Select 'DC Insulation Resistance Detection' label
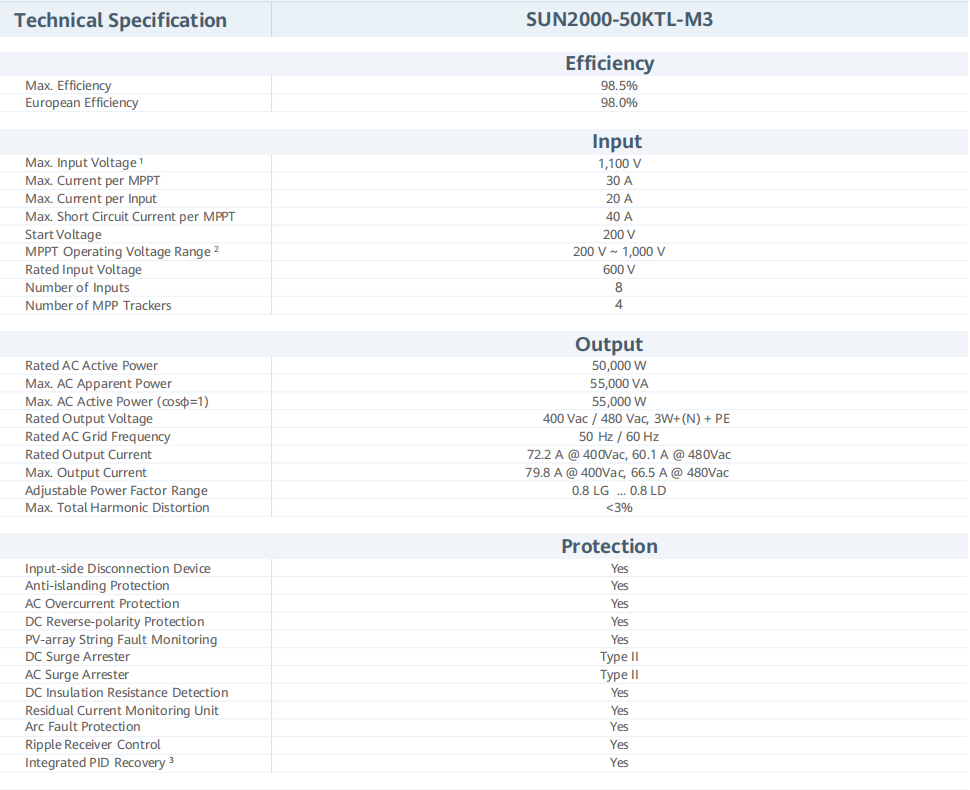 pos(127,693)
